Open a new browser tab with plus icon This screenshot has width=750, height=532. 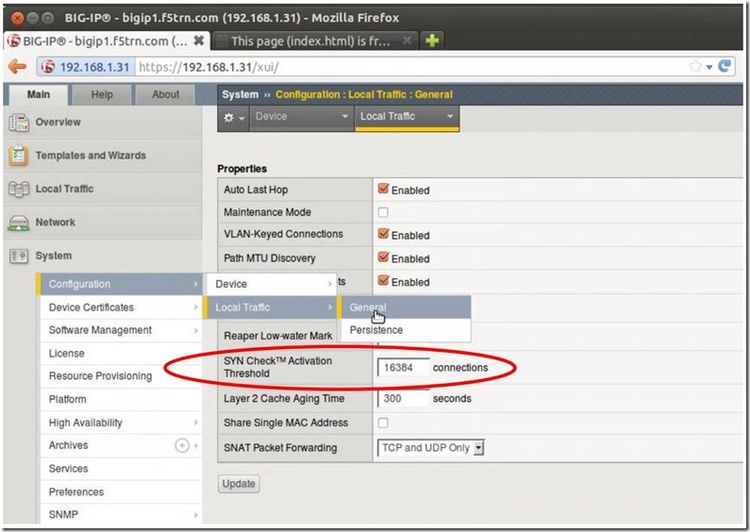coord(432,41)
